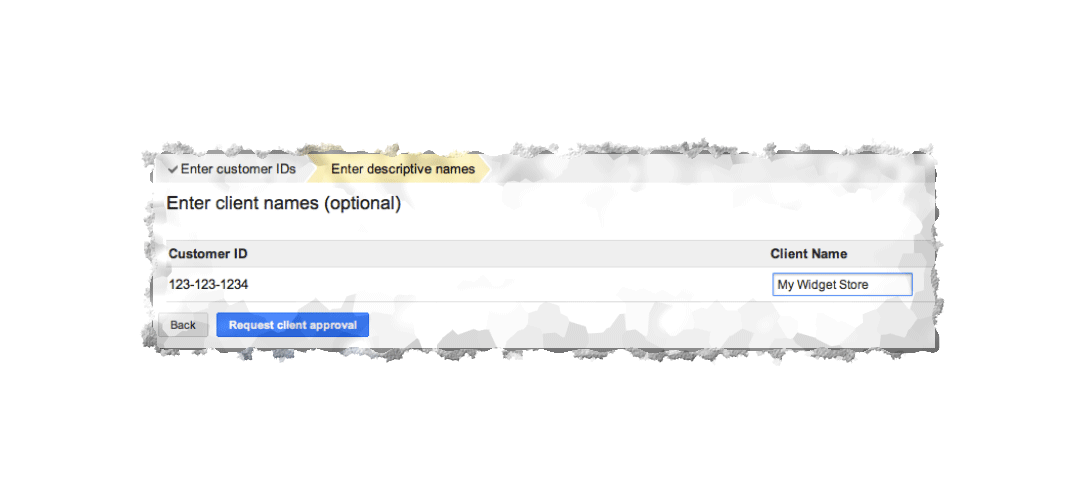Viewport: 1090px width, 503px height.
Task: Click the Back button
Action: point(183,325)
